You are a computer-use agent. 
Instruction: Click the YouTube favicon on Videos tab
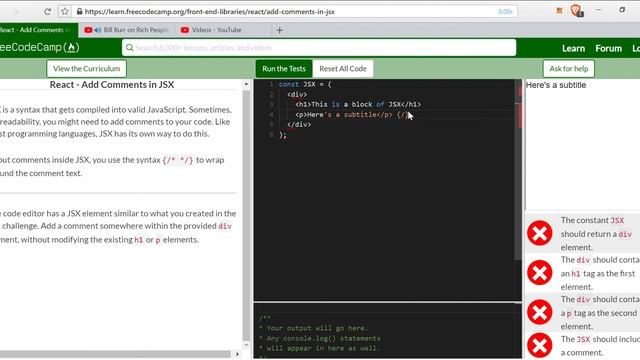pos(184,30)
